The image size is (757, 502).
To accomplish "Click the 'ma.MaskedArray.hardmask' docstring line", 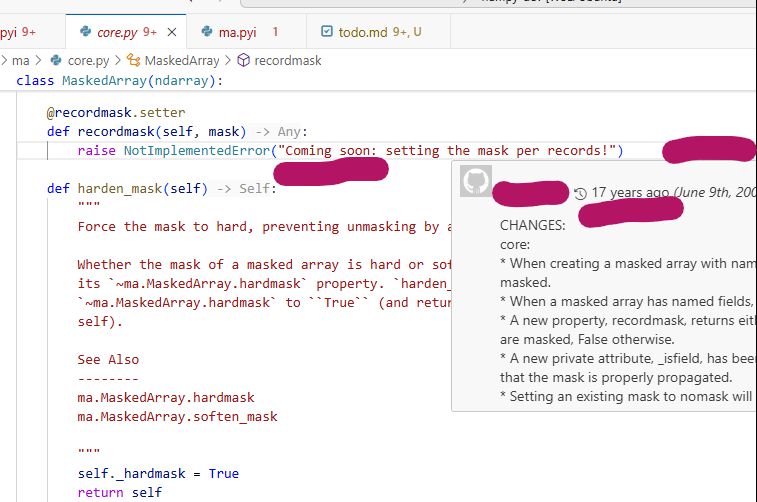I will [x=166, y=397].
